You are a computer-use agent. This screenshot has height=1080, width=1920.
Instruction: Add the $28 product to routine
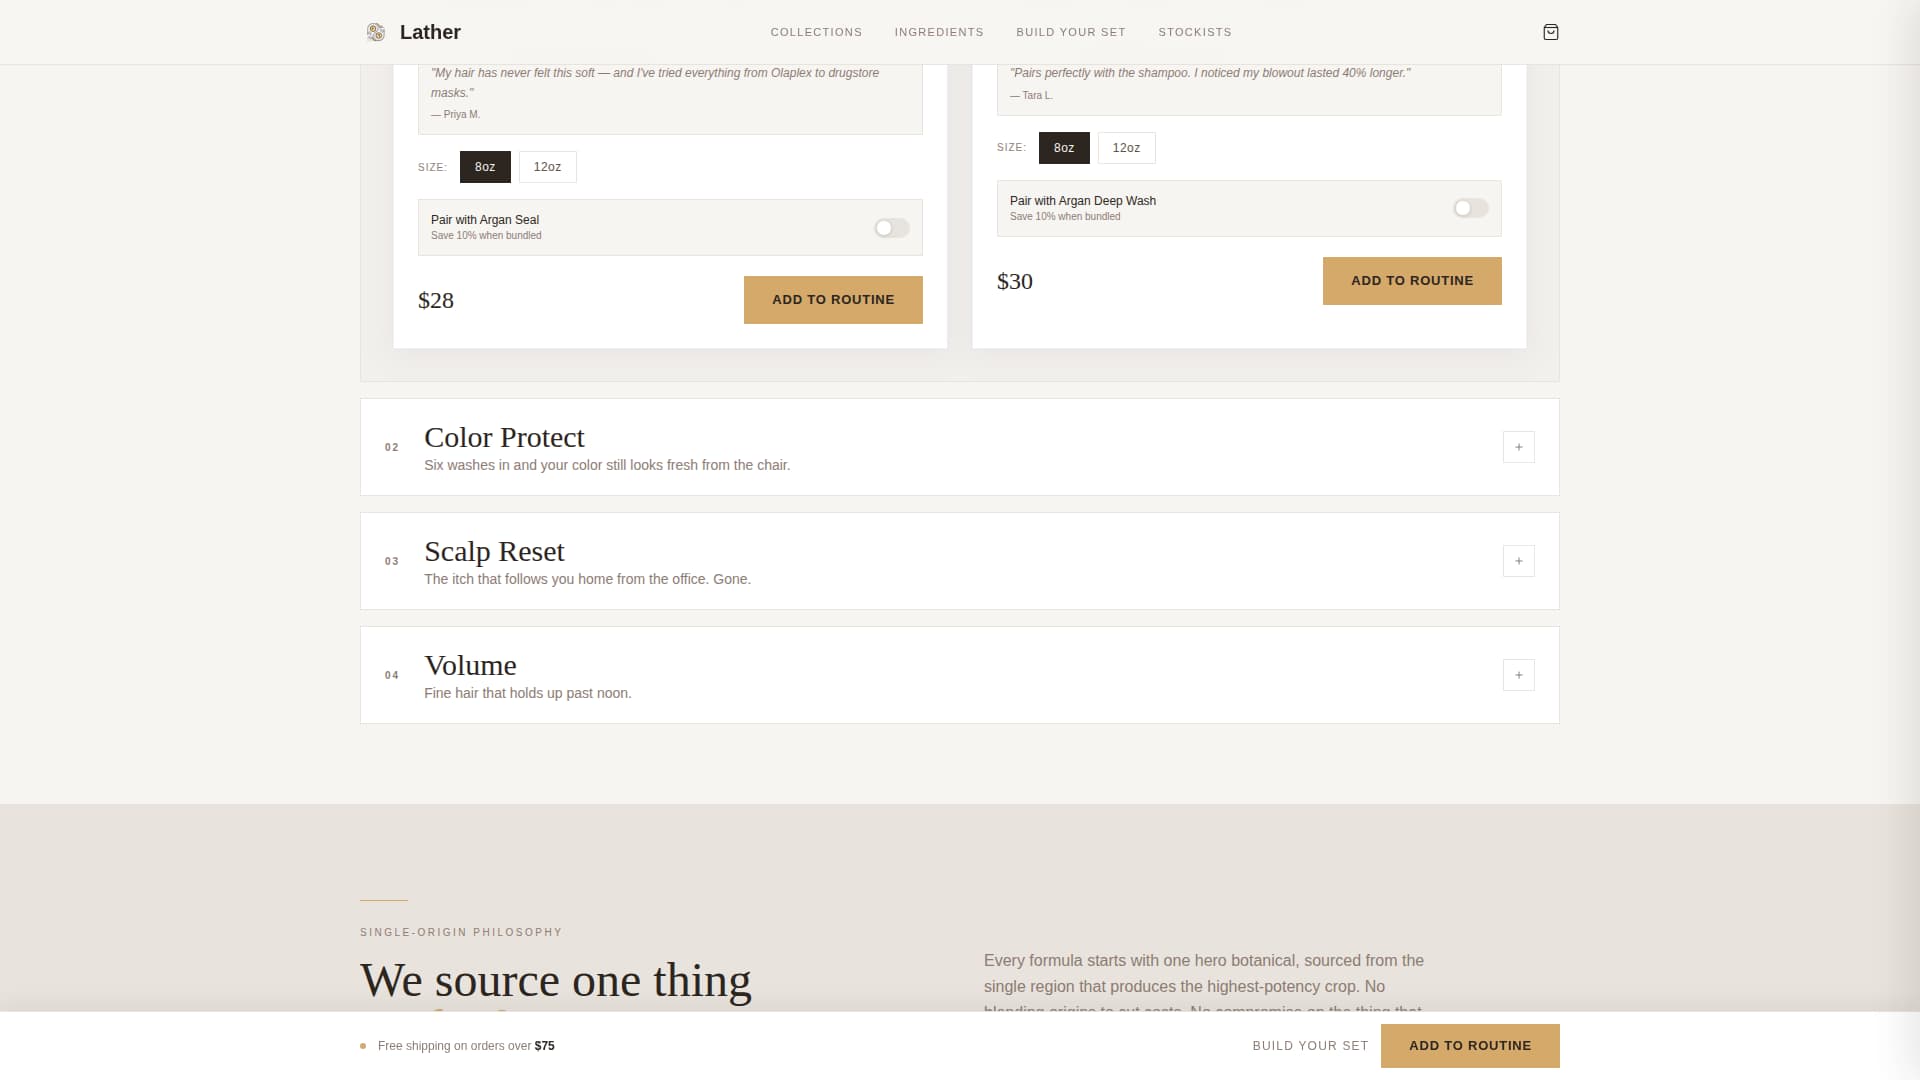pyautogui.click(x=833, y=299)
